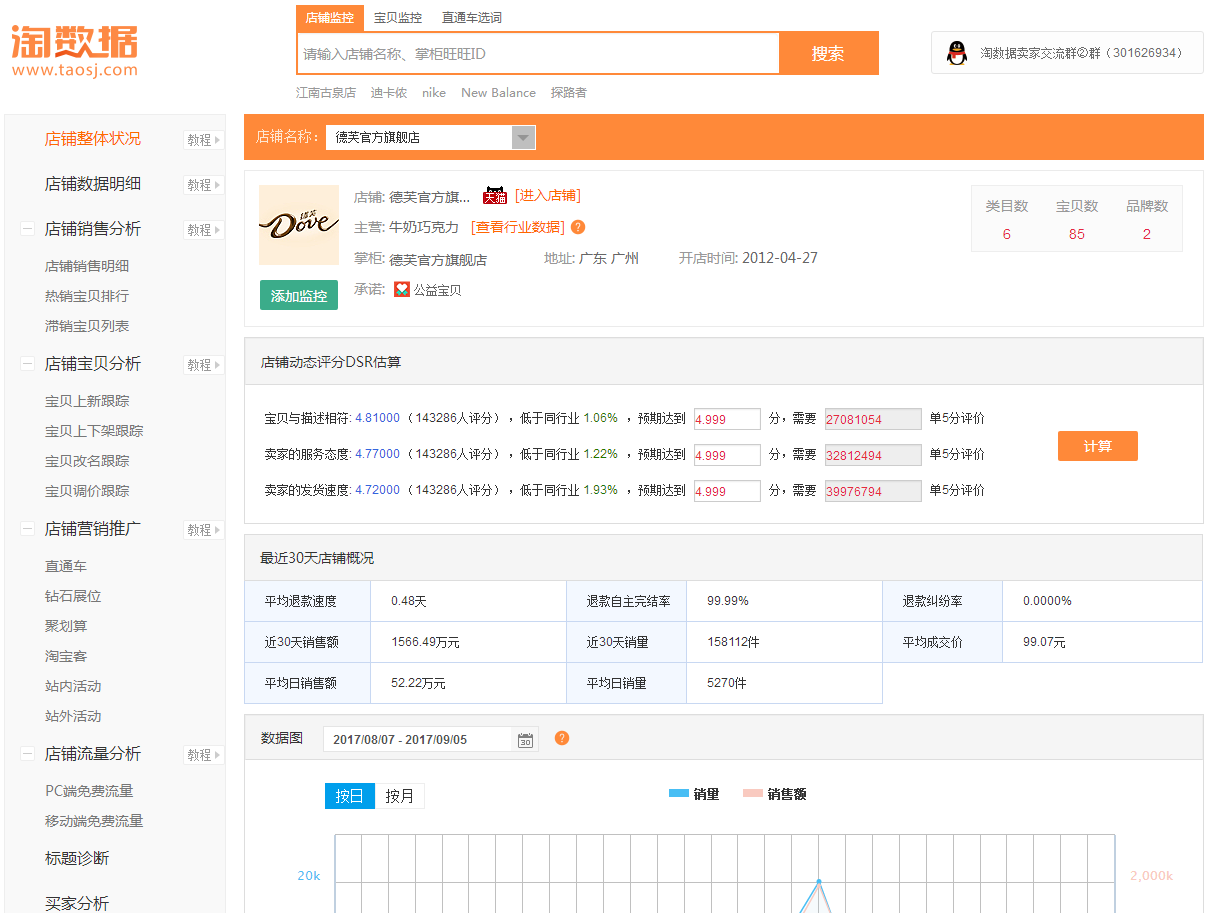Click the Tmall cat icon beside shop name
The height and width of the screenshot is (913, 1212).
coord(495,196)
